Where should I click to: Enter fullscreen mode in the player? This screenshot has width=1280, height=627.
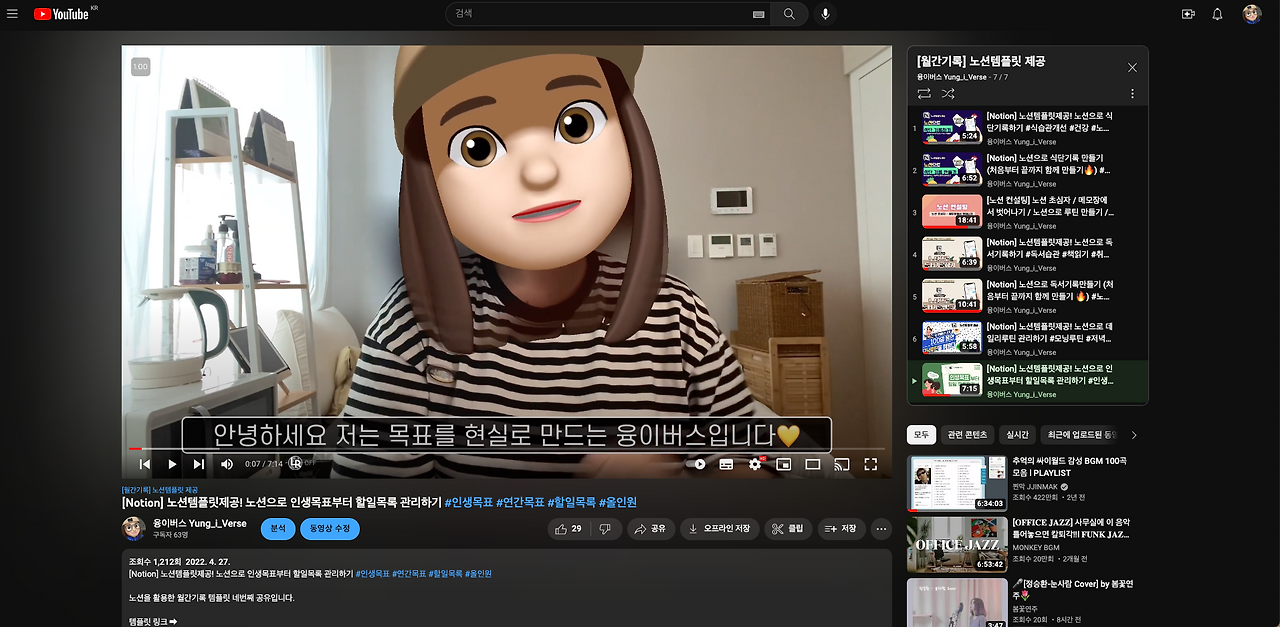click(x=870, y=464)
